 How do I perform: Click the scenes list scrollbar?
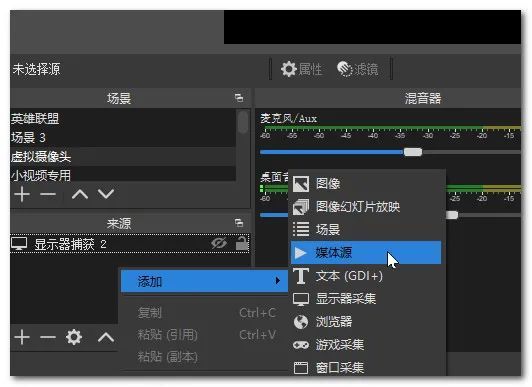pyautogui.click(x=243, y=122)
